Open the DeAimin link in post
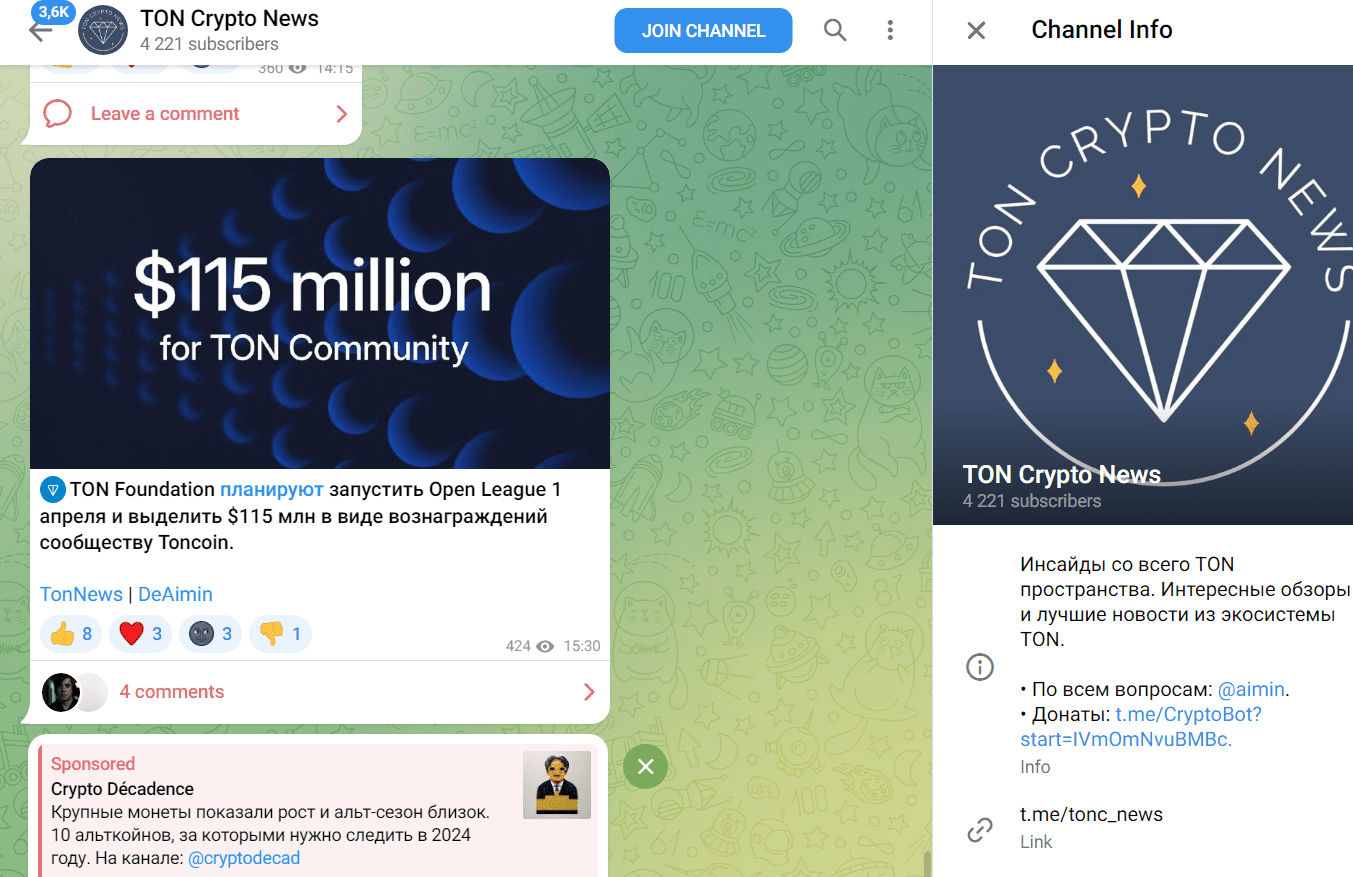 pos(175,594)
